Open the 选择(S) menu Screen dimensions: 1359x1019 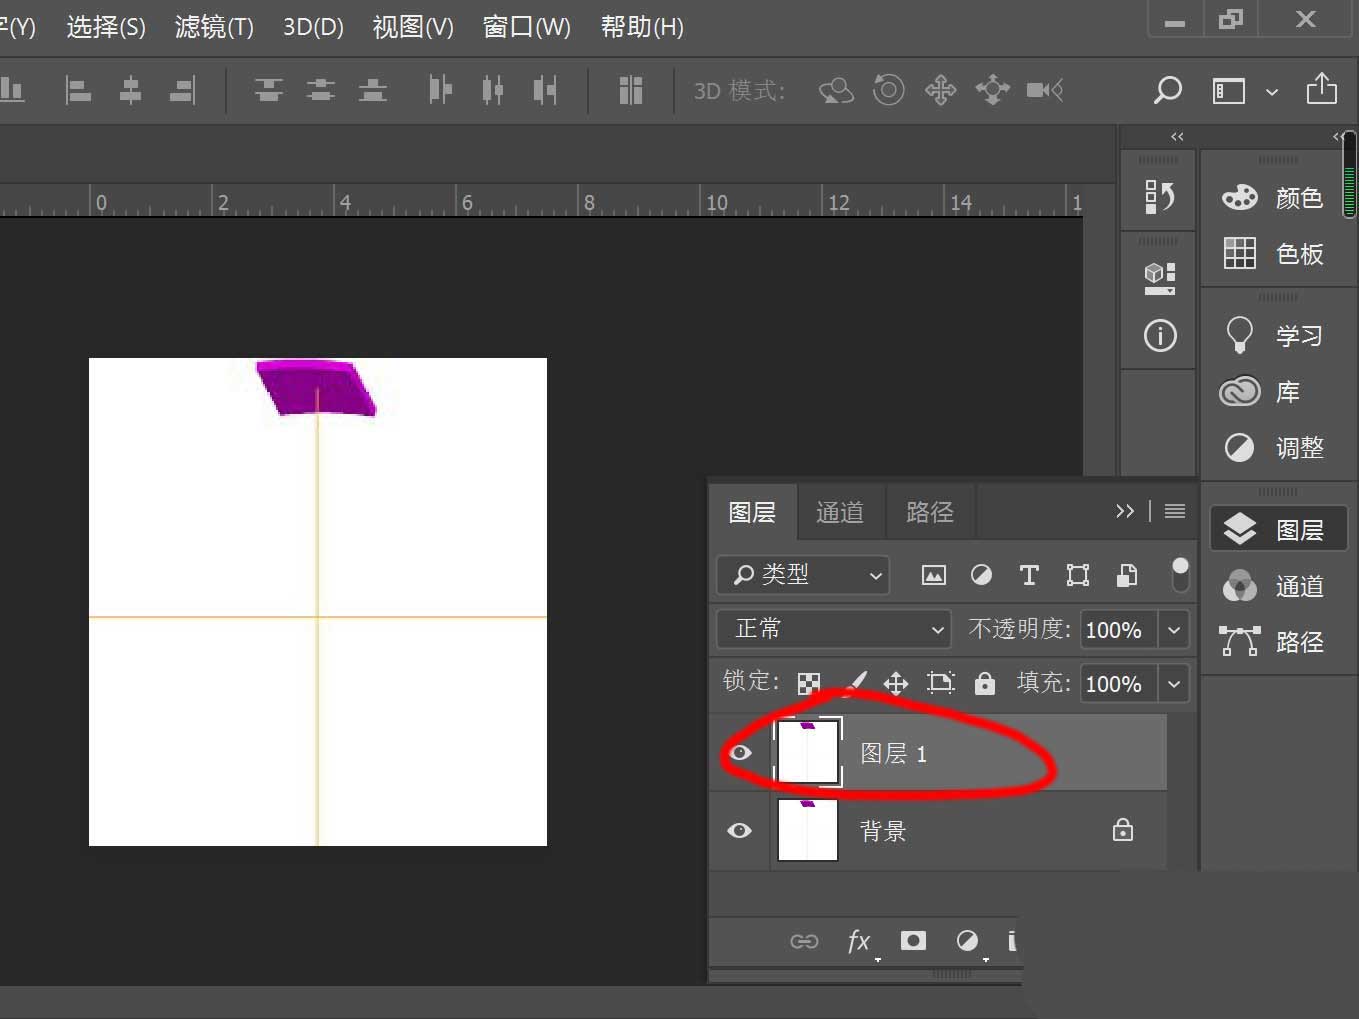pos(106,26)
